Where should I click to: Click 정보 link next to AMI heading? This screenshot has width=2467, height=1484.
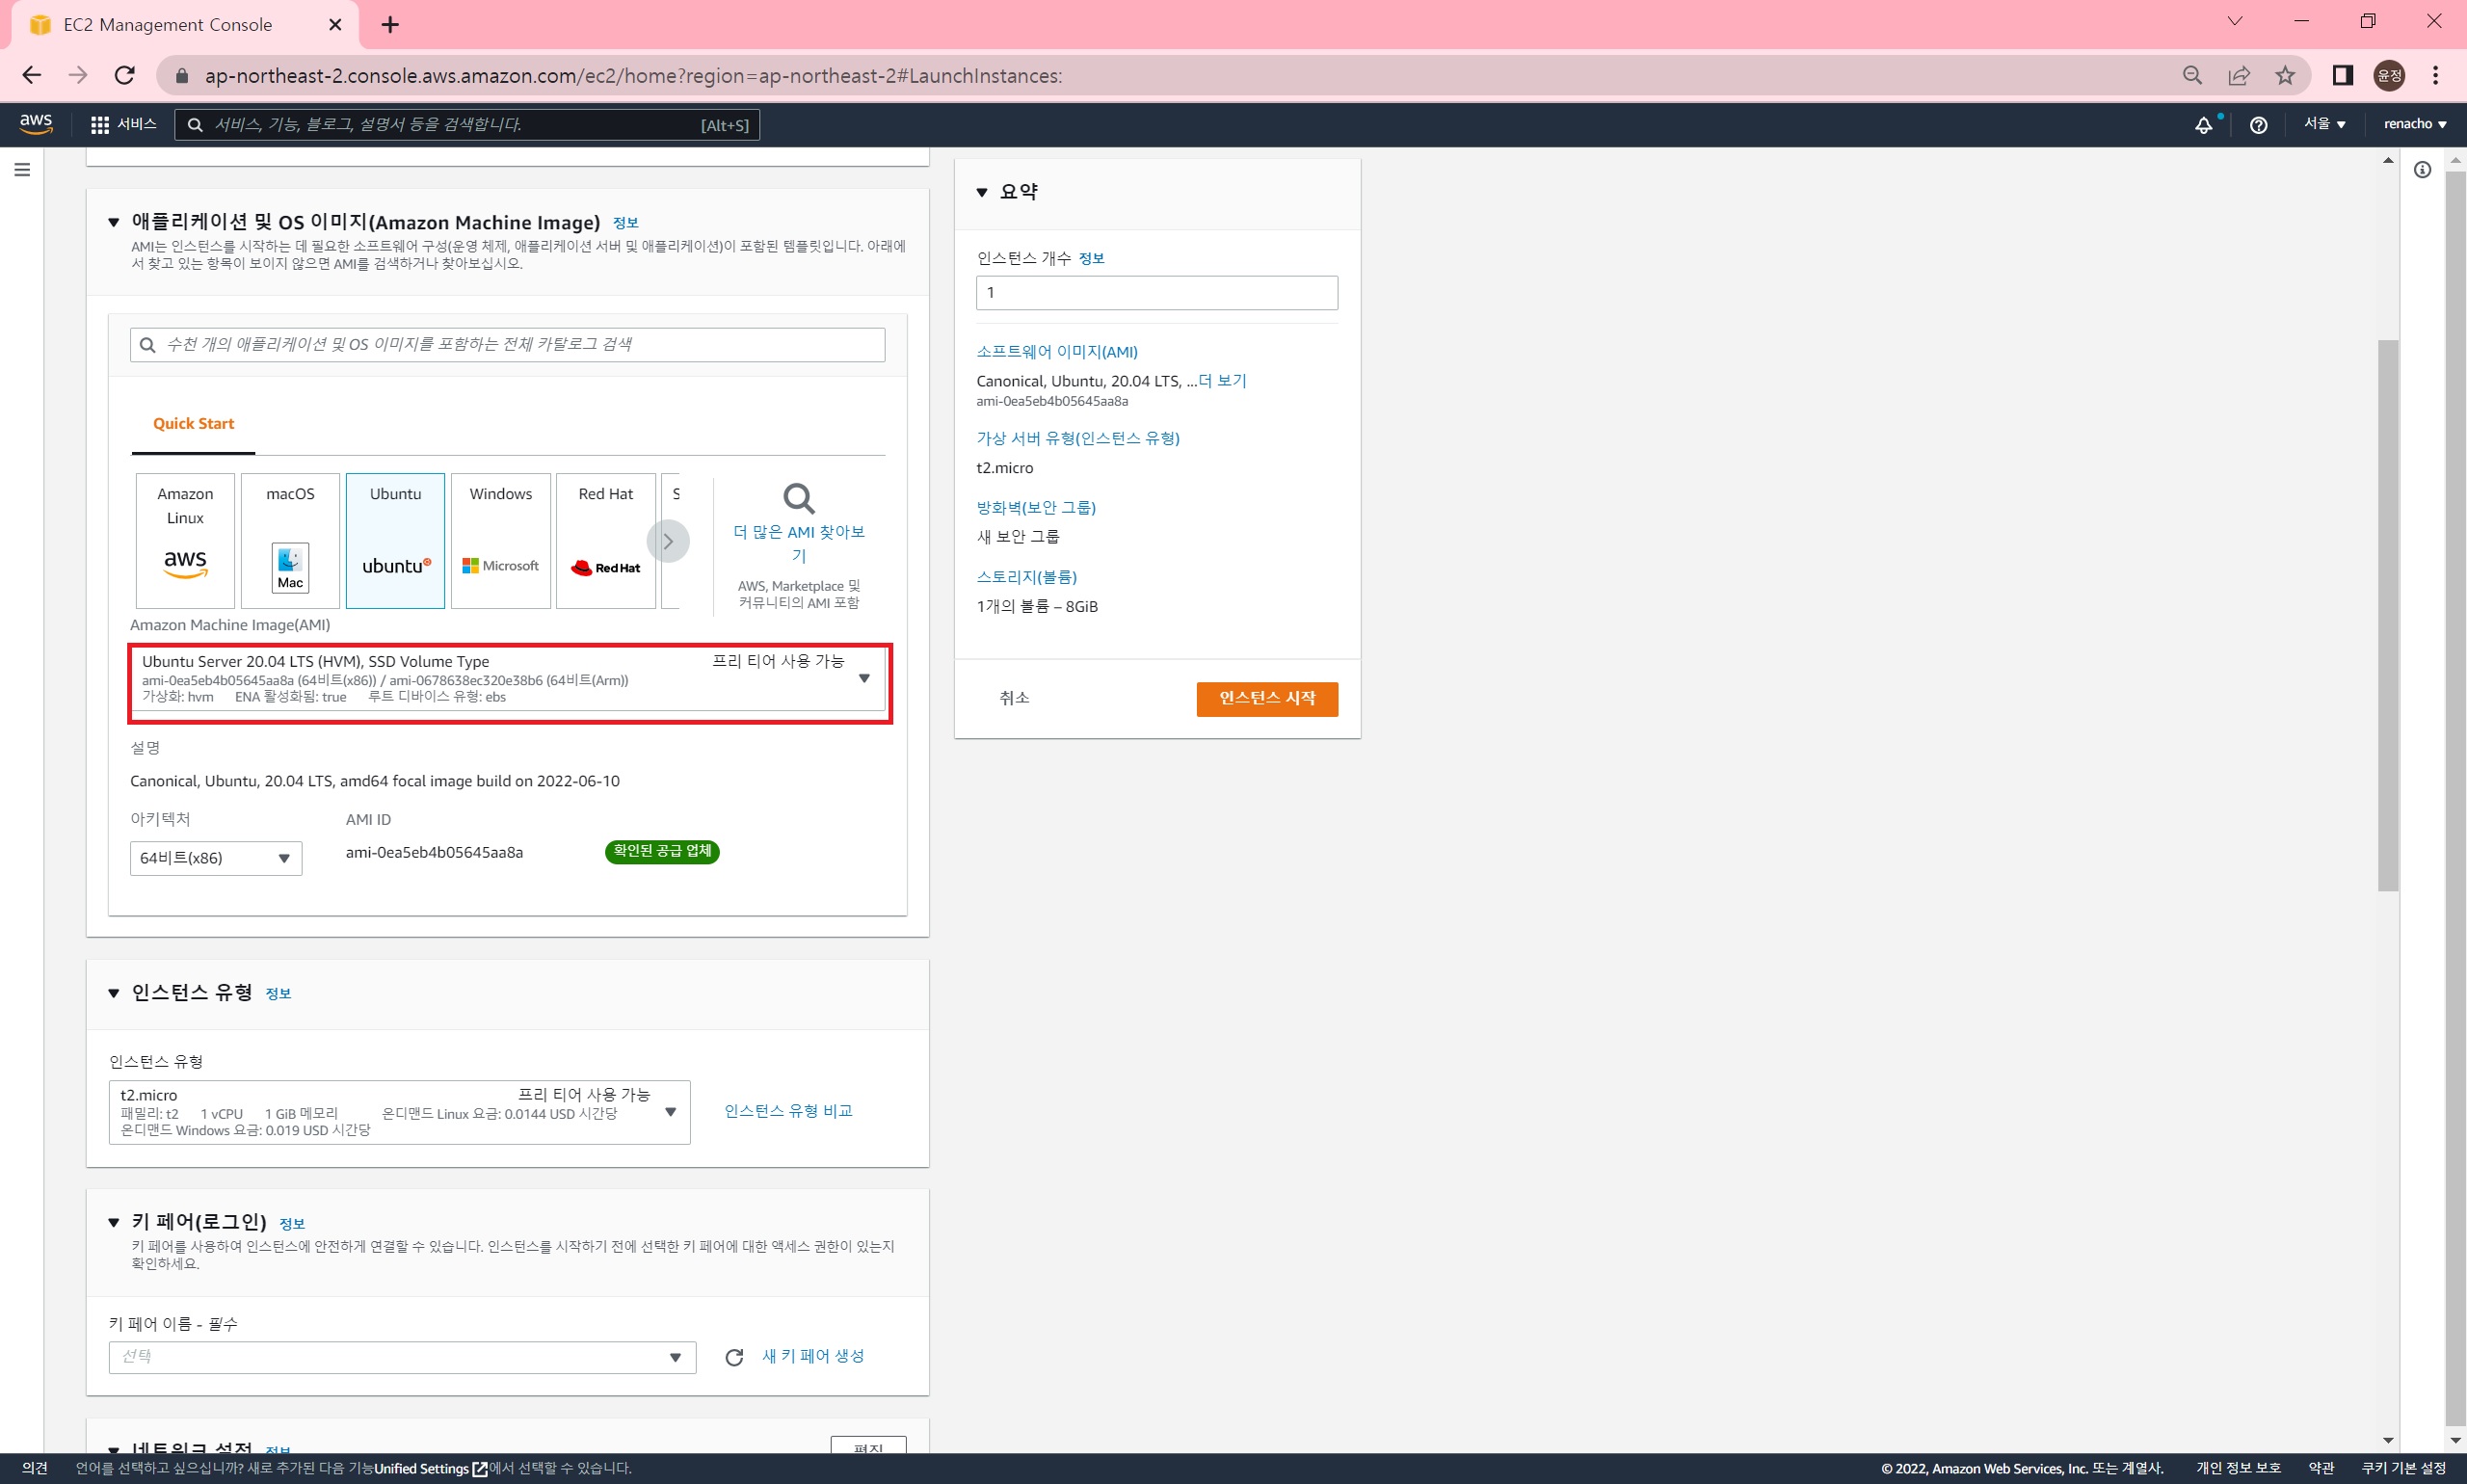pyautogui.click(x=625, y=223)
